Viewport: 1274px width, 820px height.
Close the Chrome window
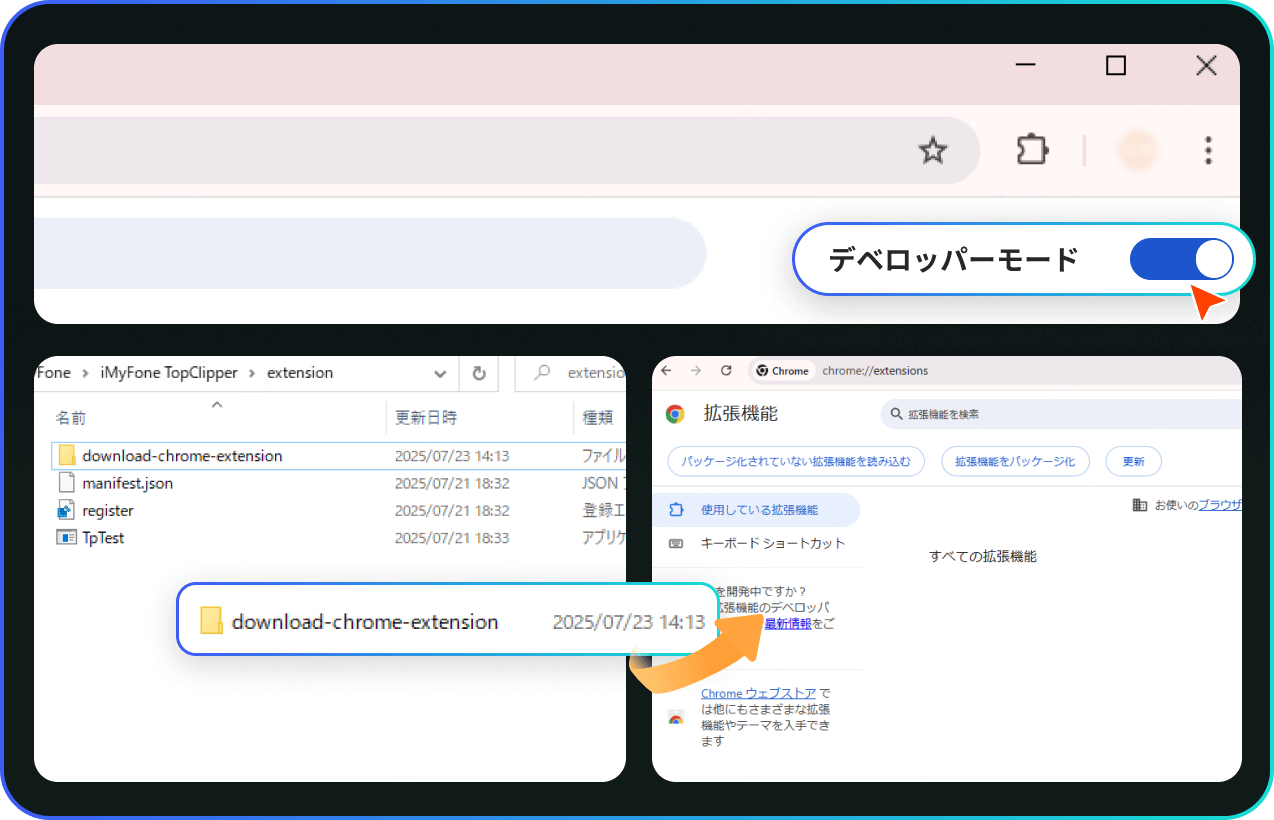tap(1207, 66)
